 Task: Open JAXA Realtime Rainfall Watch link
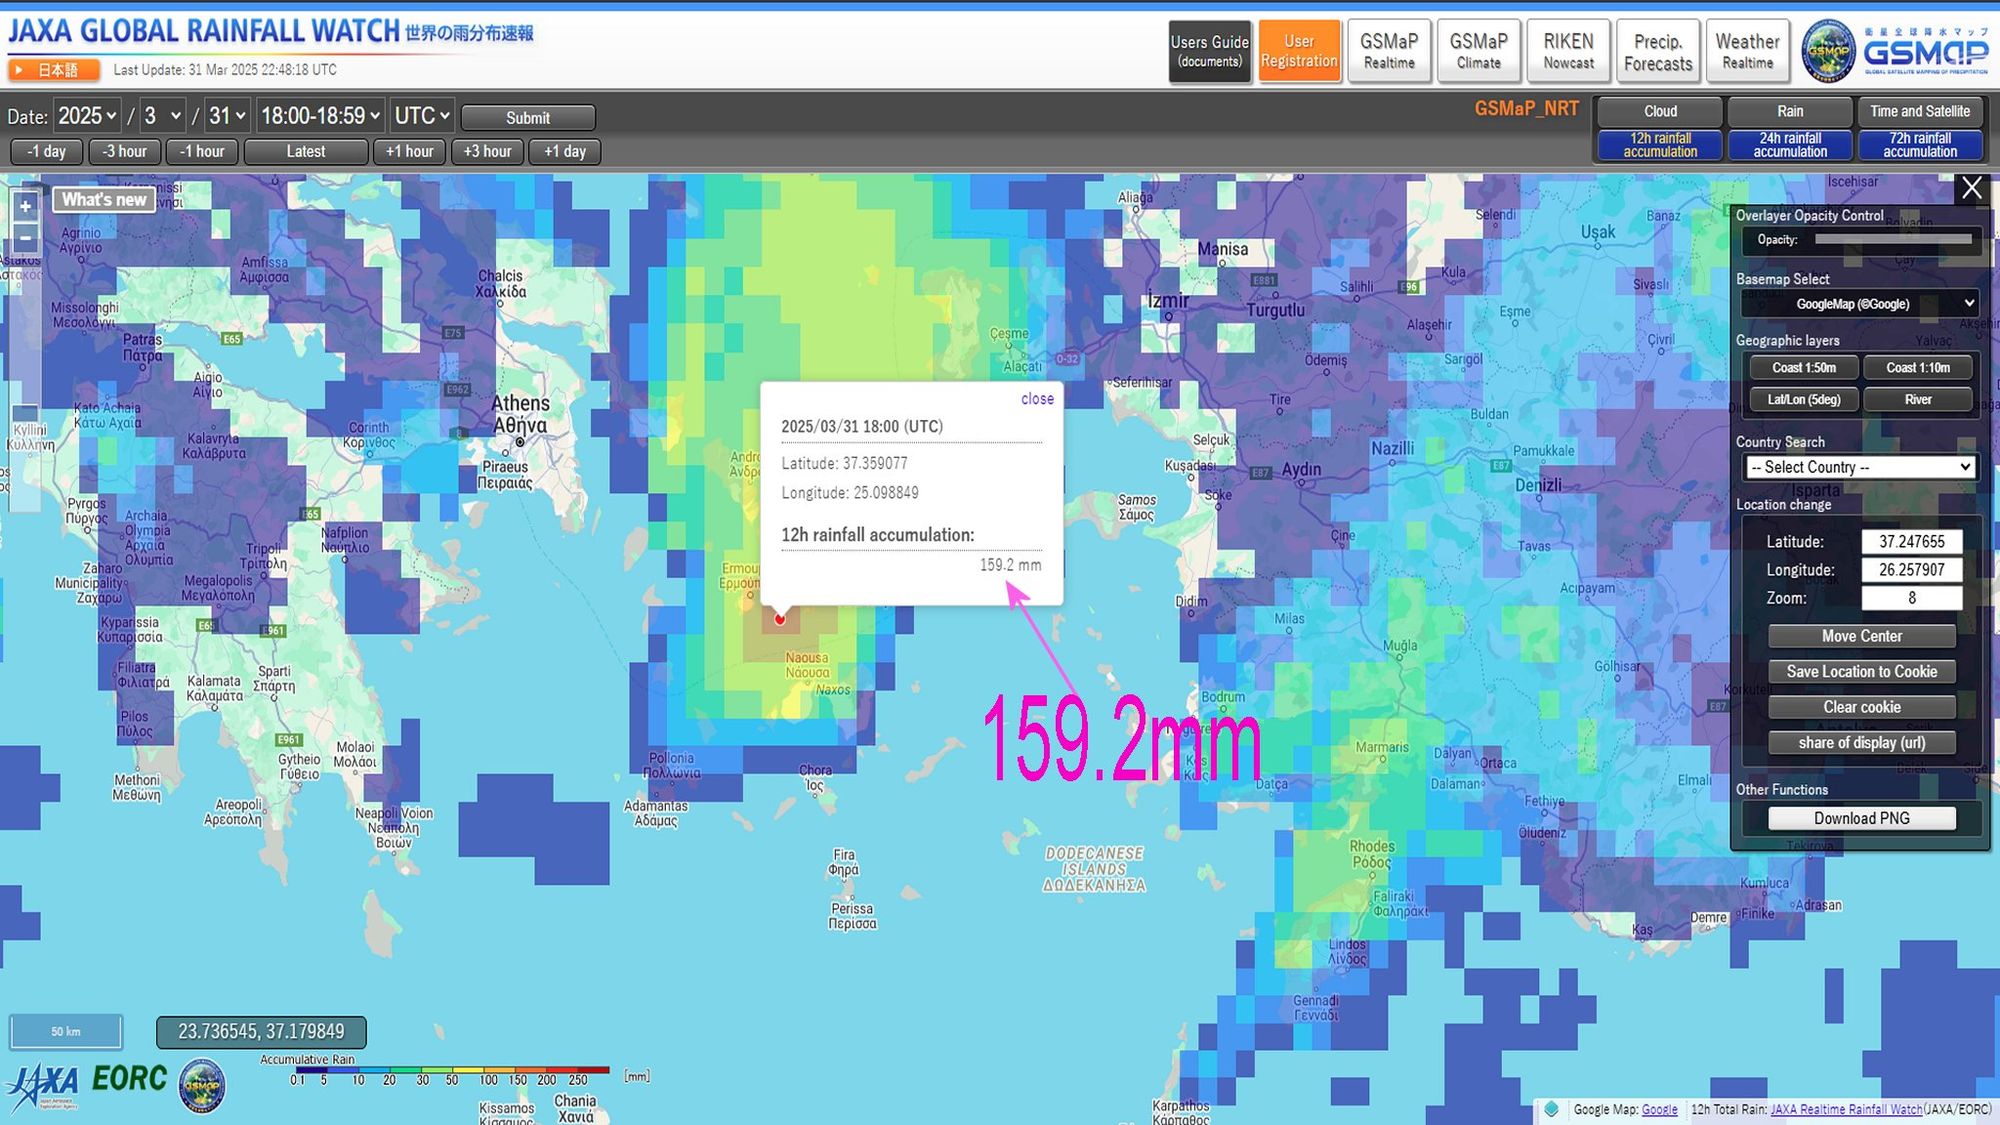point(1846,1110)
